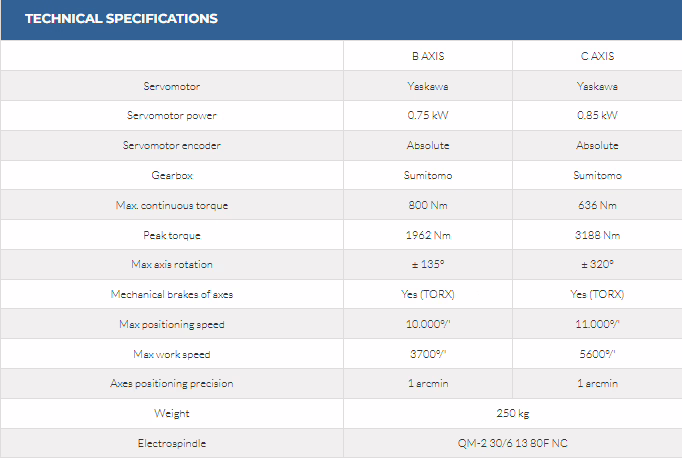Select the QM-2 30/6 13 80F NC electrospindle
Viewport: 682px width, 460px height.
512,443
